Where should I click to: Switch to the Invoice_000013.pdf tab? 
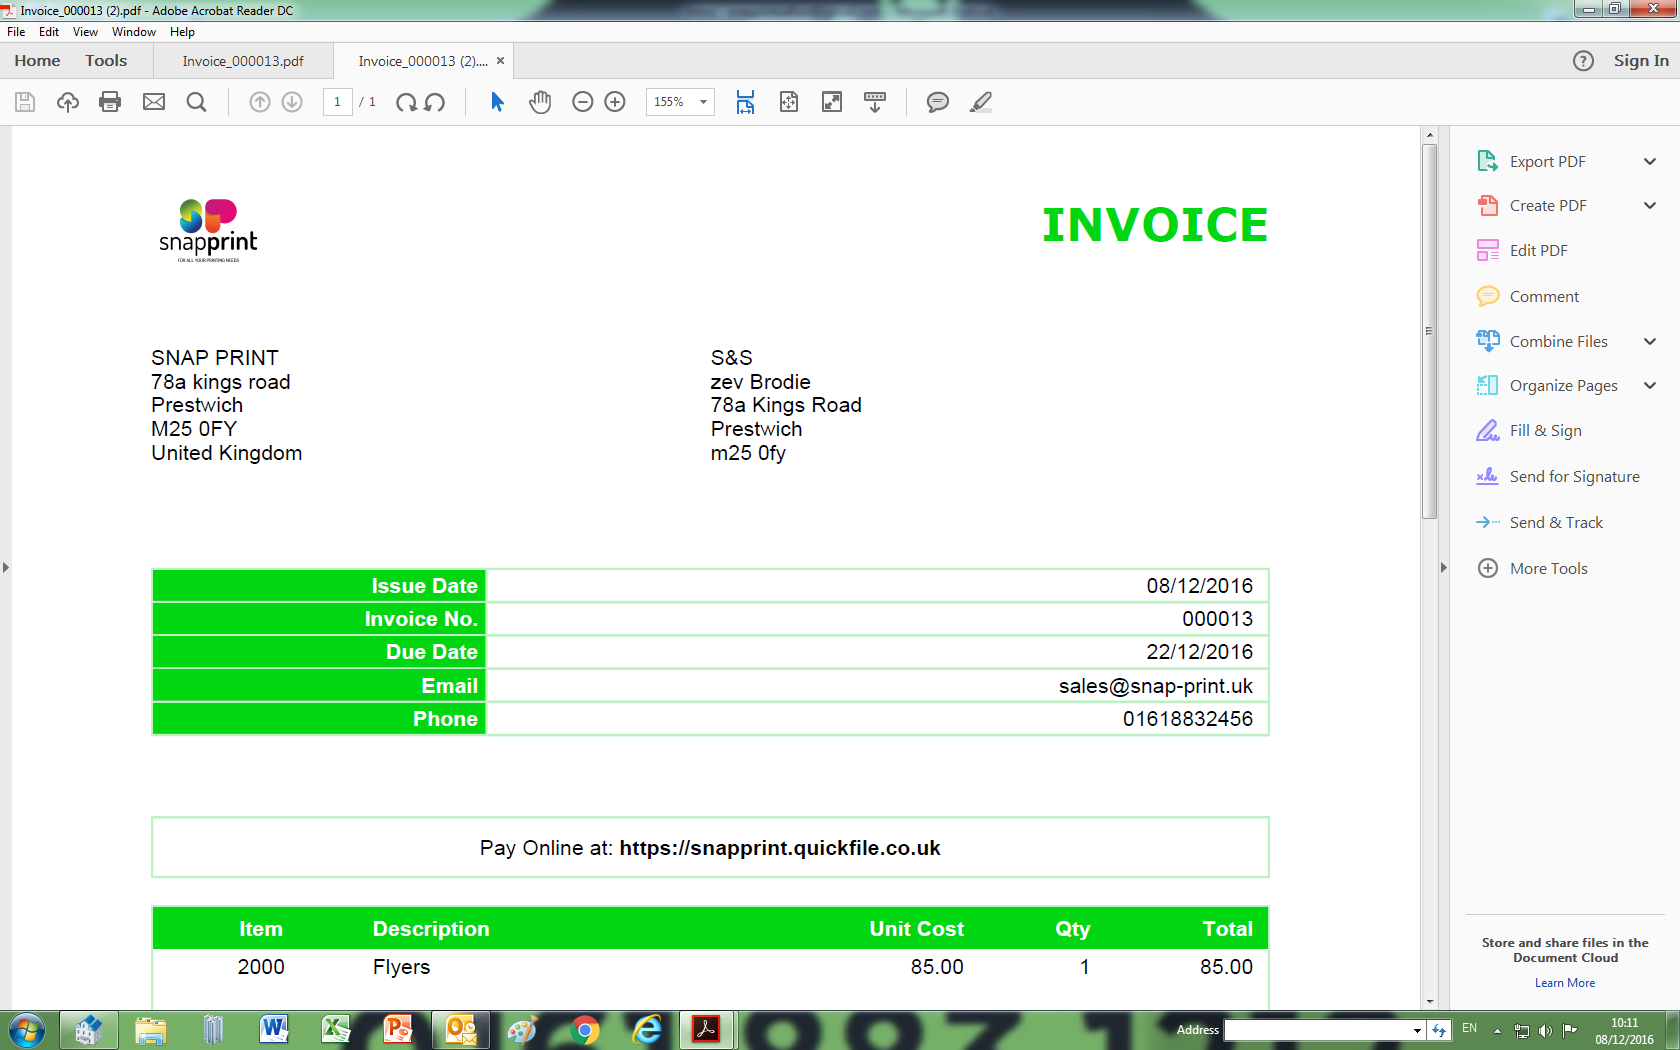click(243, 60)
